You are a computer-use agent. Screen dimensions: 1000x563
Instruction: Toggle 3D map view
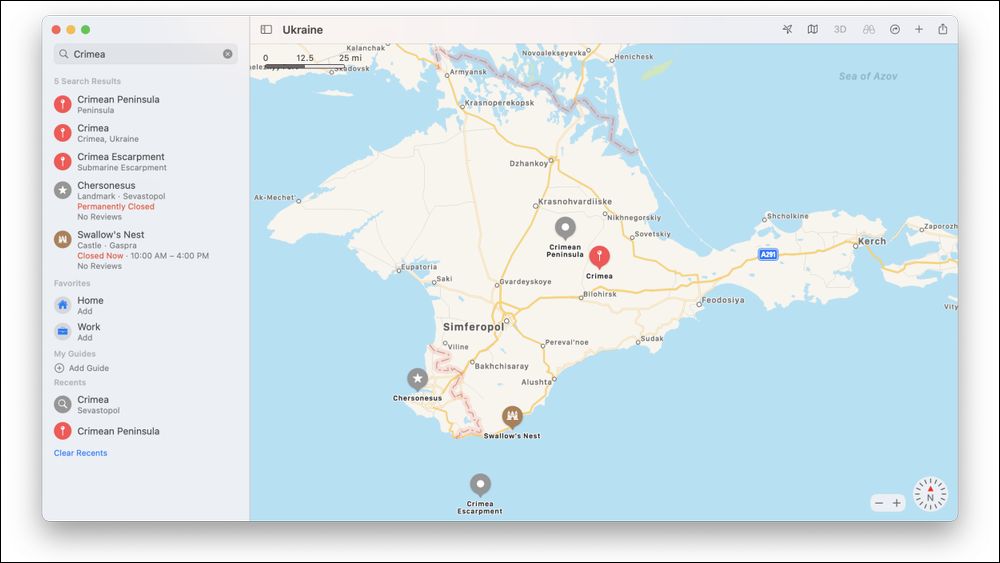click(840, 29)
